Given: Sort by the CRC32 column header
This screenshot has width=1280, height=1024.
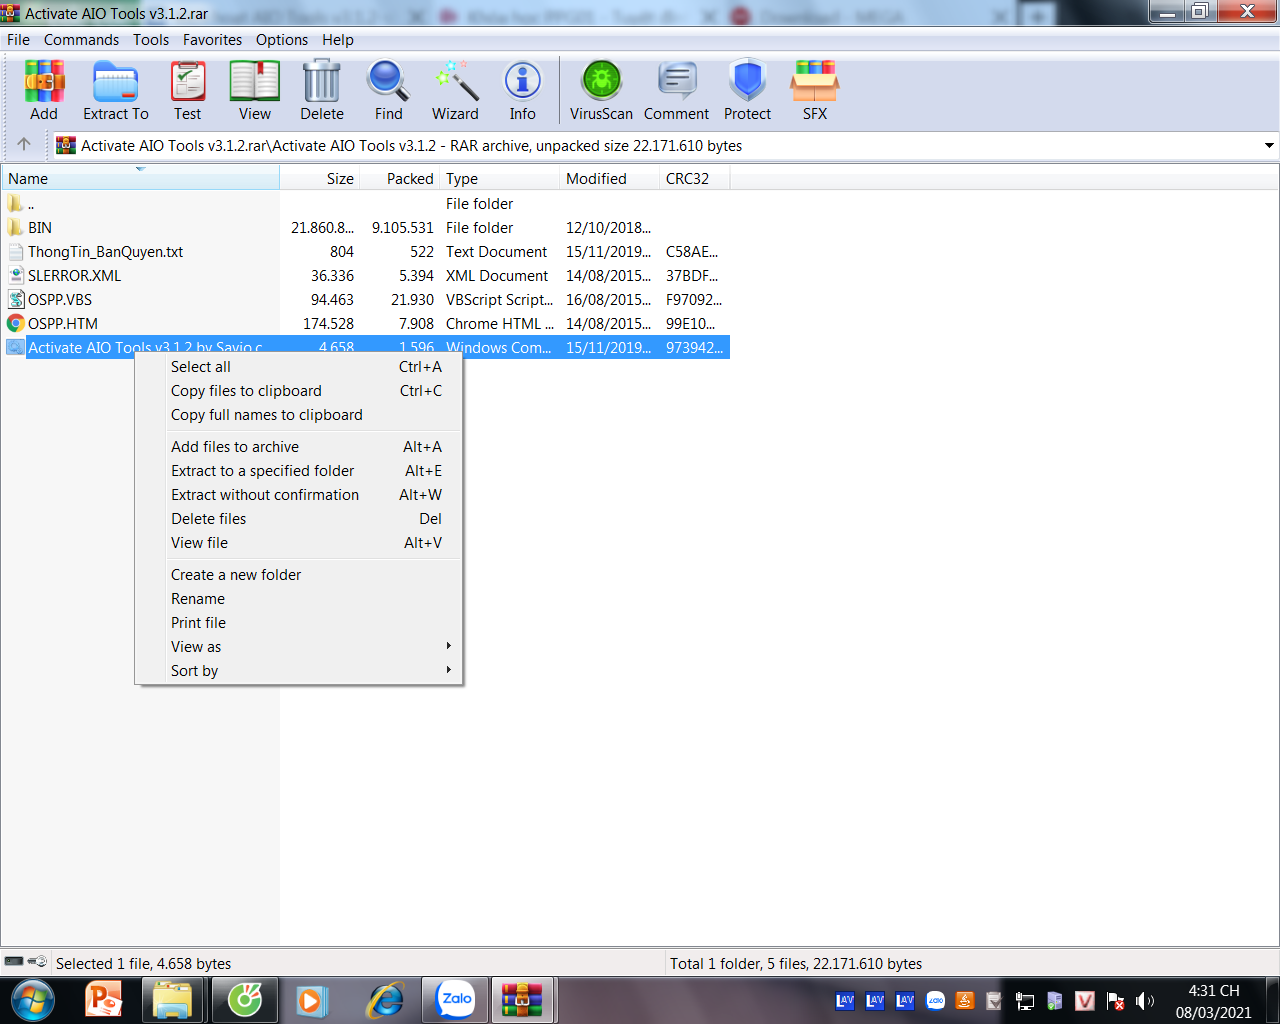Looking at the screenshot, I should (x=695, y=179).
